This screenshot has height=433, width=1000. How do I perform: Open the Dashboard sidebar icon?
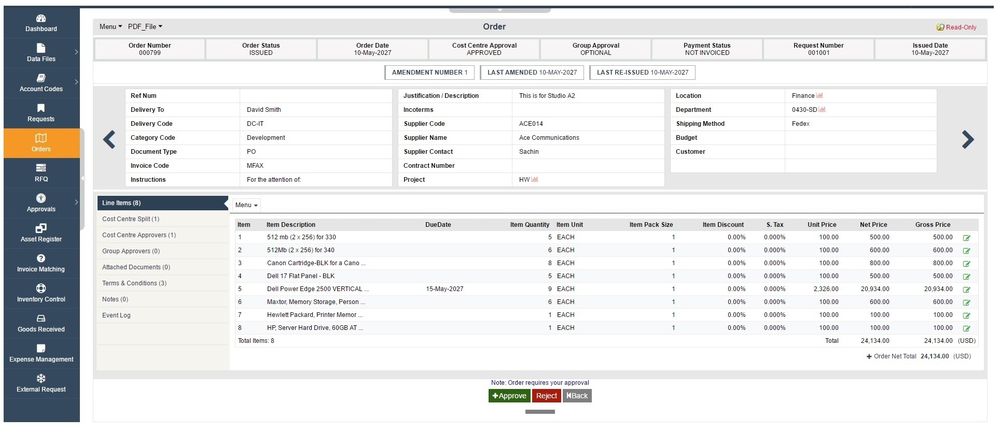[x=41, y=23]
